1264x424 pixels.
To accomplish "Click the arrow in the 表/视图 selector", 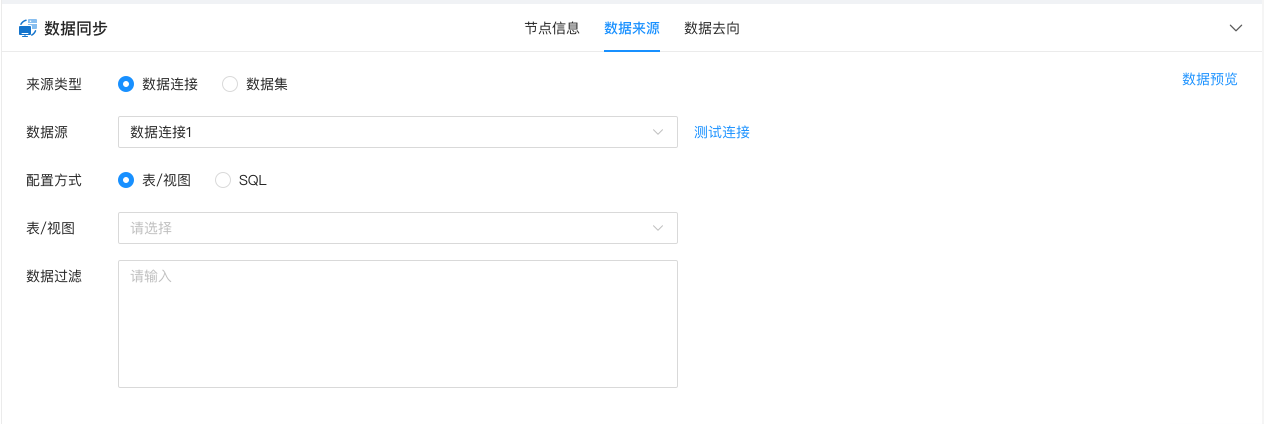I will coord(658,228).
